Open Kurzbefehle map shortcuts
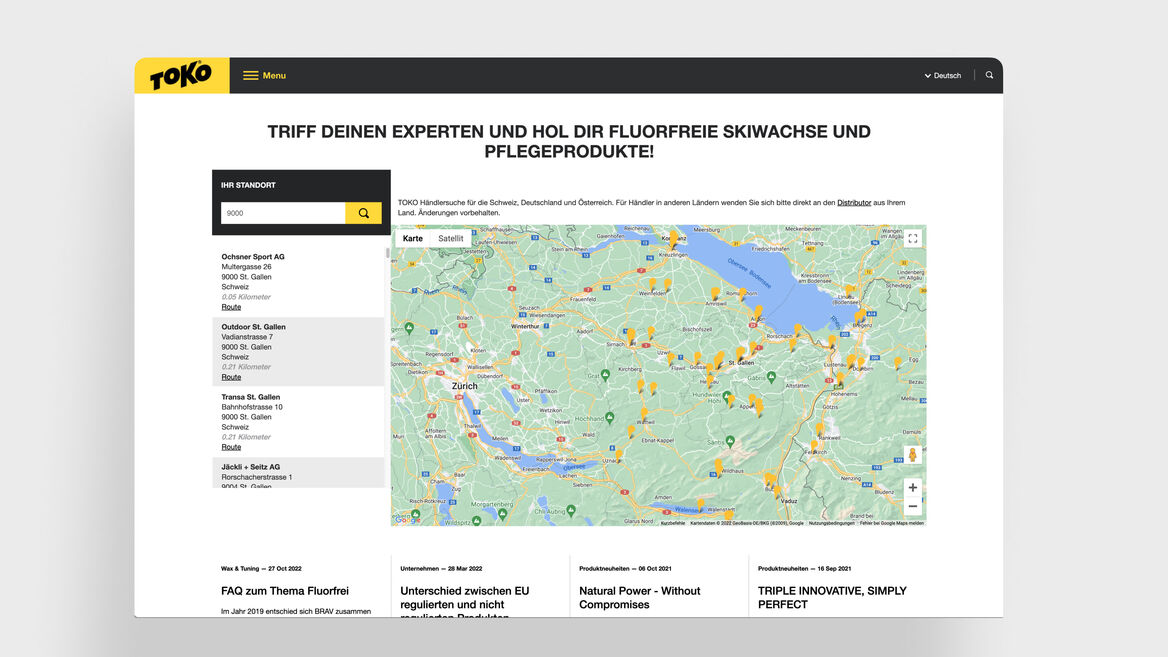The width and height of the screenshot is (1168, 657). click(673, 523)
